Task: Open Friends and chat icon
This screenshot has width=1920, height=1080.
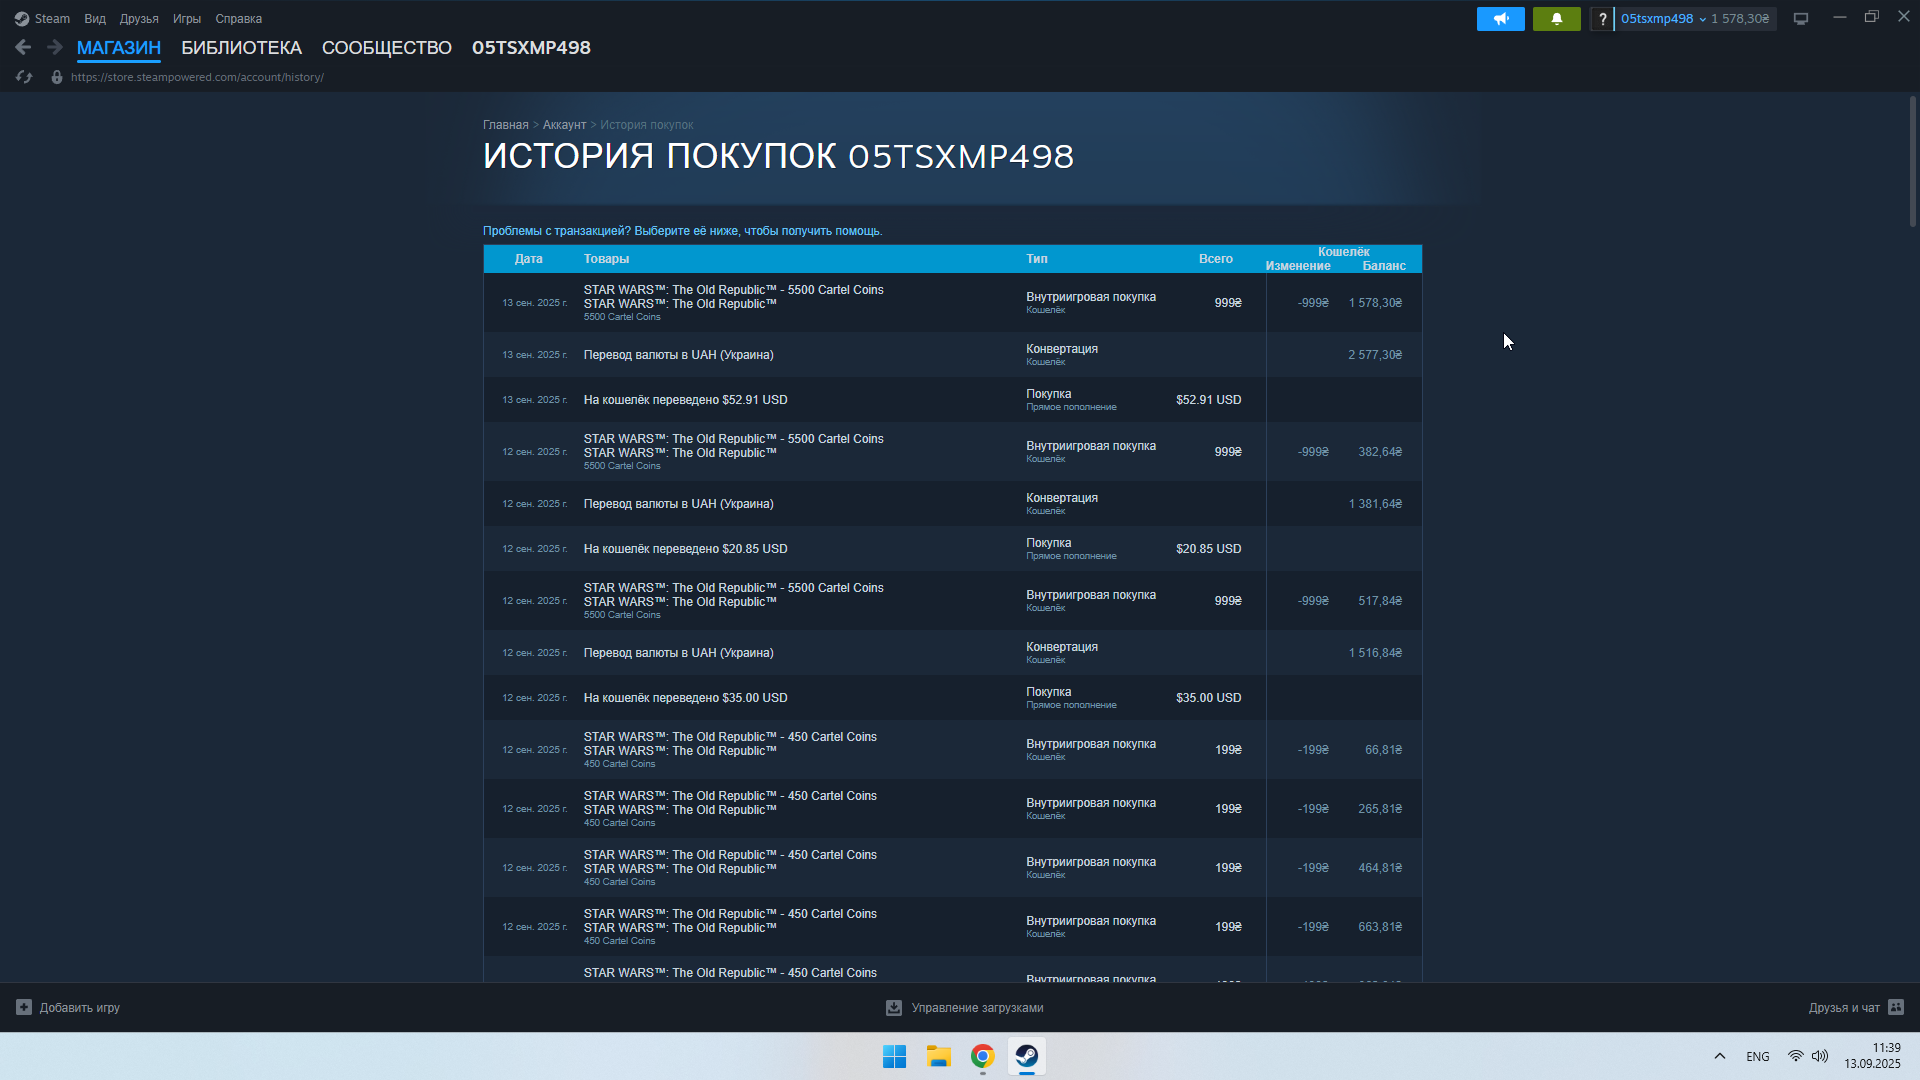Action: coord(1896,1007)
